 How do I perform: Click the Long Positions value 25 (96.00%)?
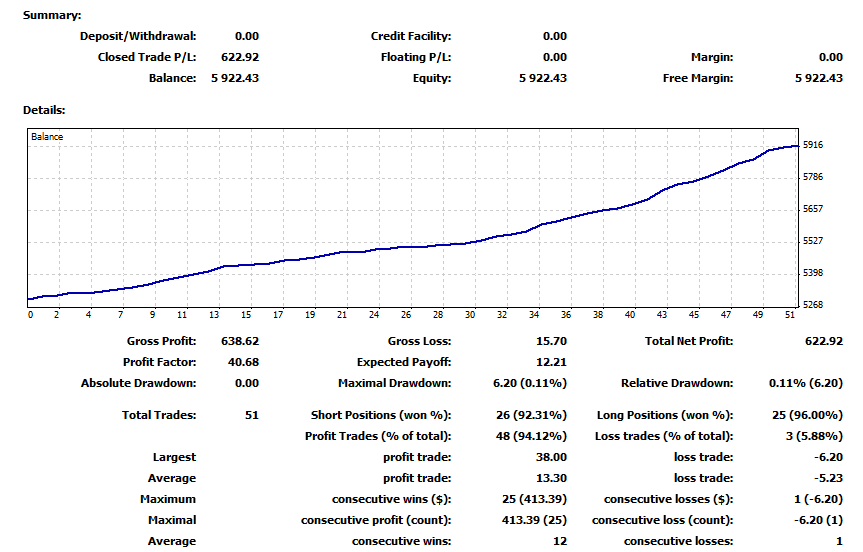click(x=807, y=415)
